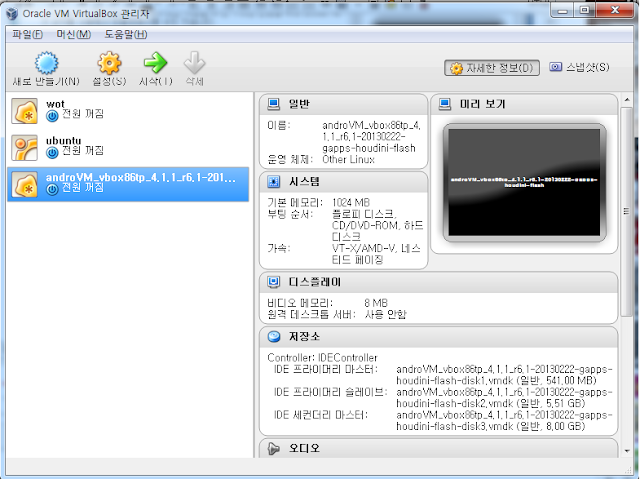Click the name (이름) label in General

[x=279, y=125]
